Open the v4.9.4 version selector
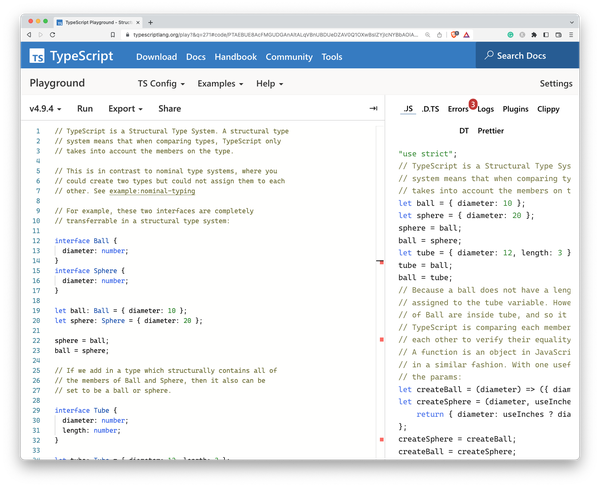This screenshot has width=600, height=487. click(45, 108)
